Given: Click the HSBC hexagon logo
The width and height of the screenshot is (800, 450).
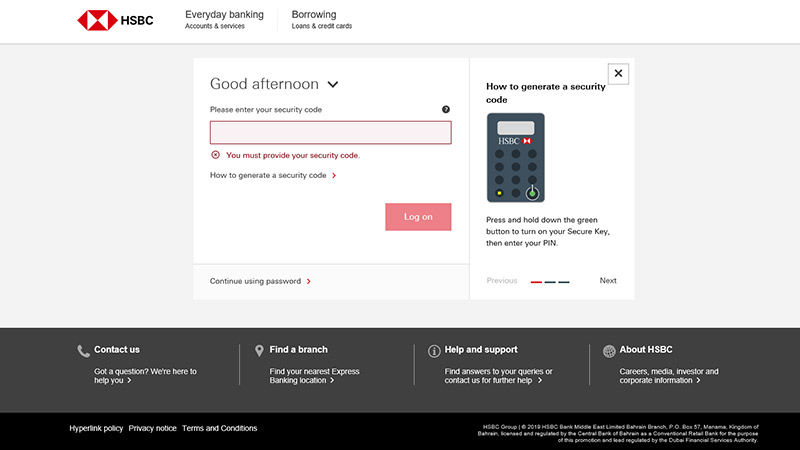Looking at the screenshot, I should 97,20.
